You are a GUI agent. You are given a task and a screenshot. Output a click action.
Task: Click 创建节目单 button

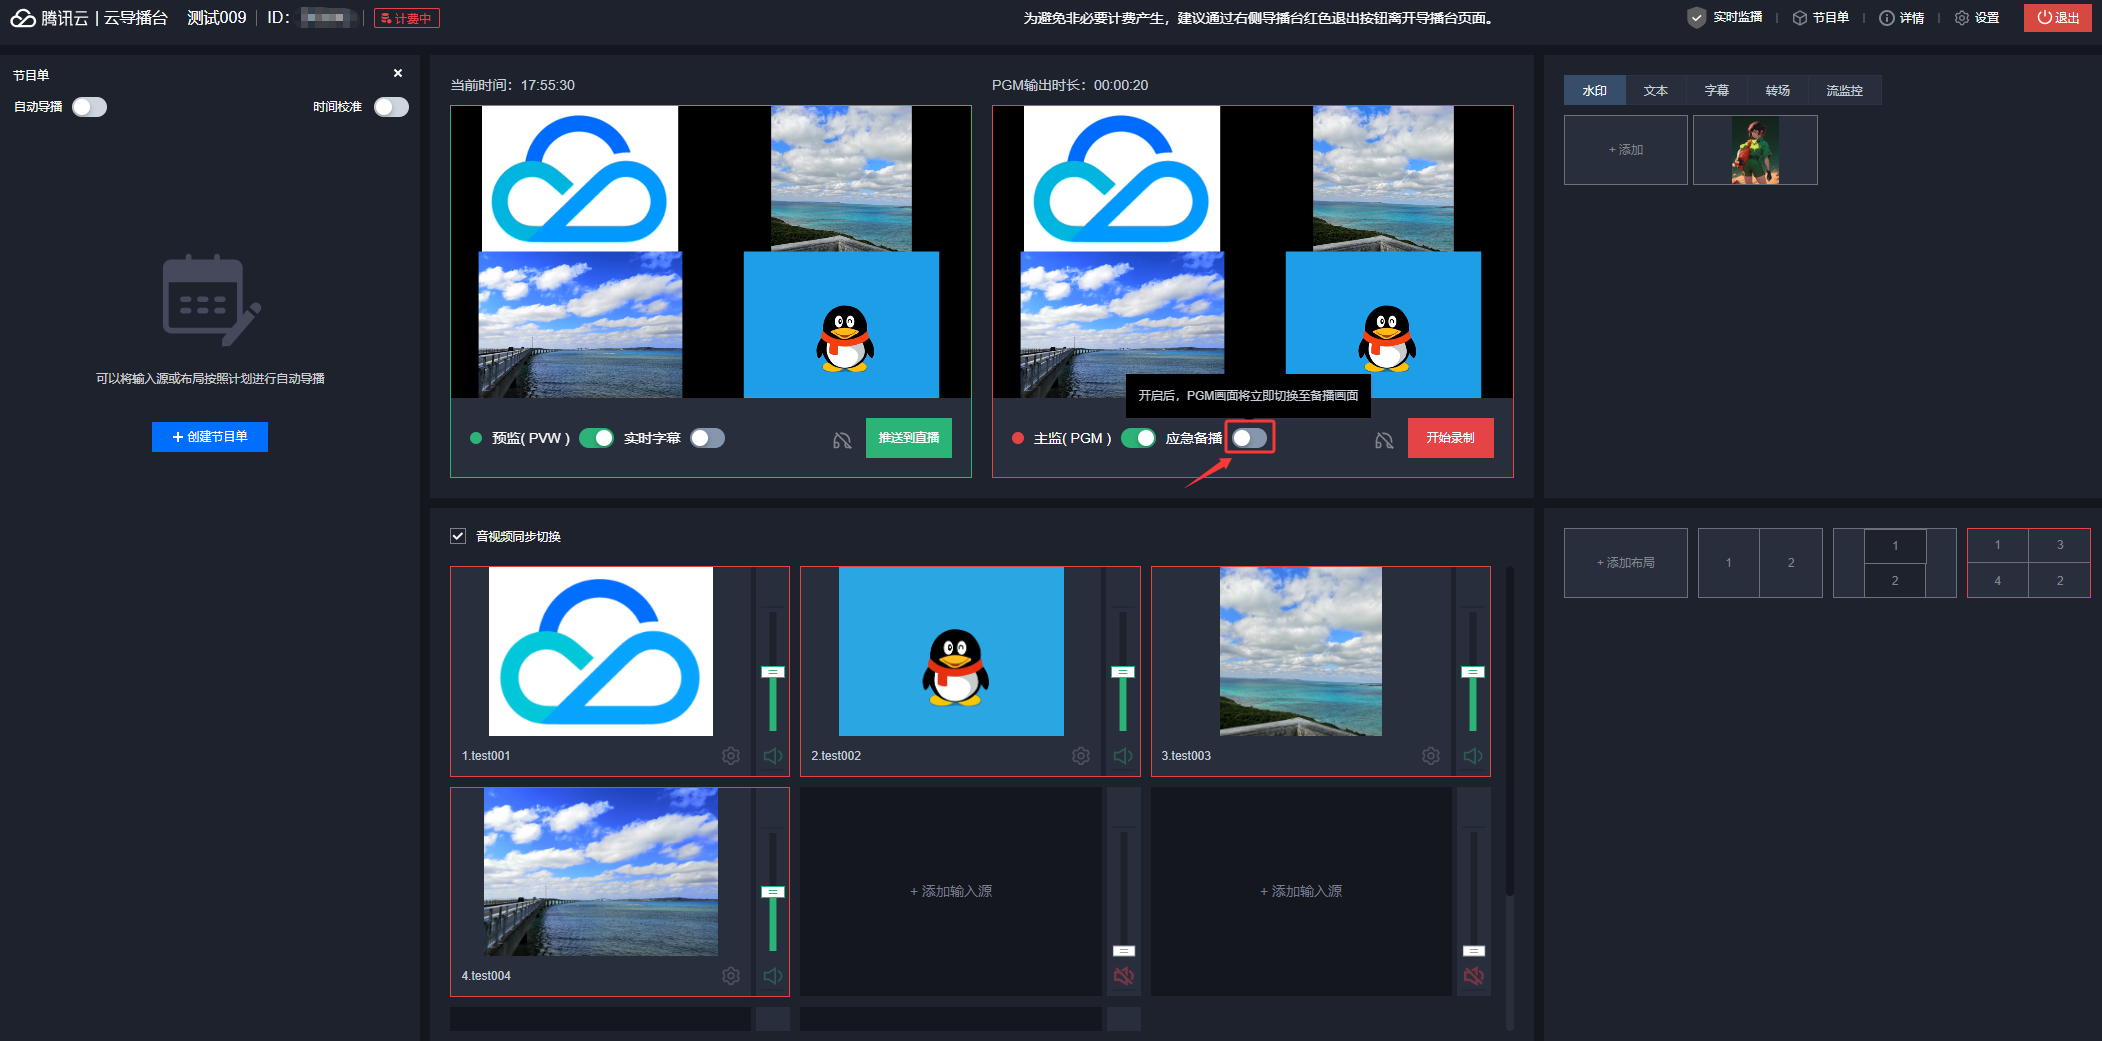[x=210, y=437]
